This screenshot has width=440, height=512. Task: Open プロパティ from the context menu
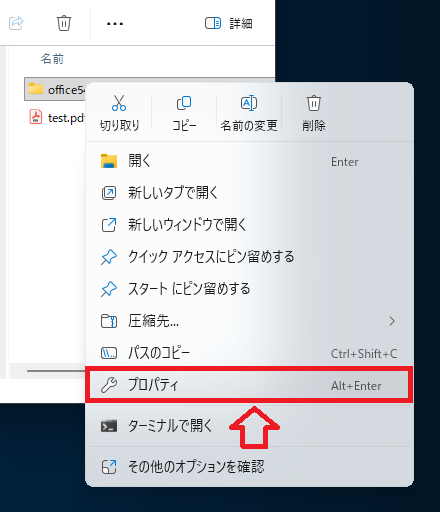pos(249,385)
